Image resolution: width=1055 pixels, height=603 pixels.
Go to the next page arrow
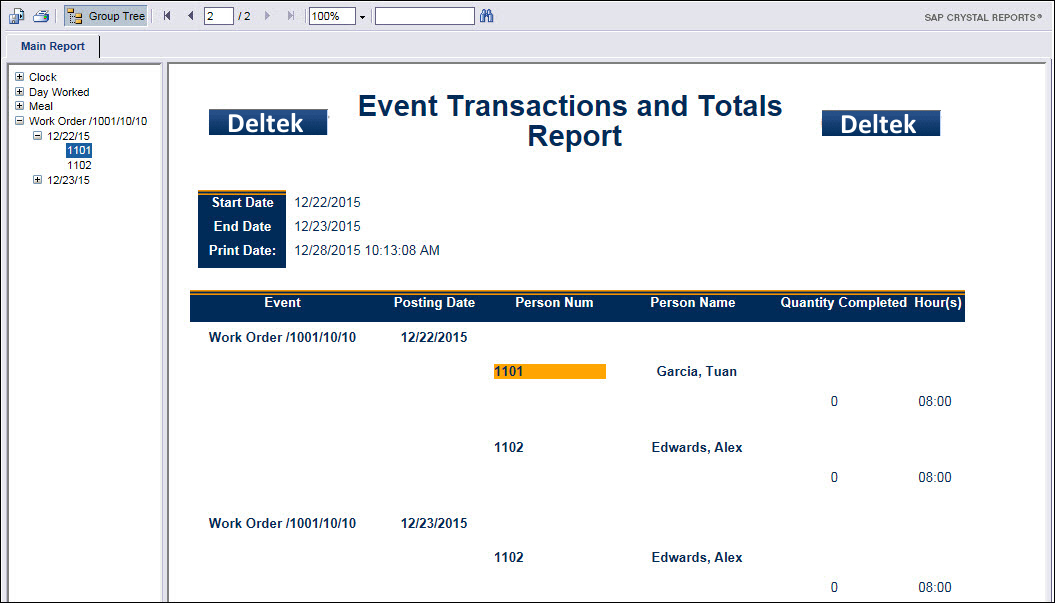267,16
